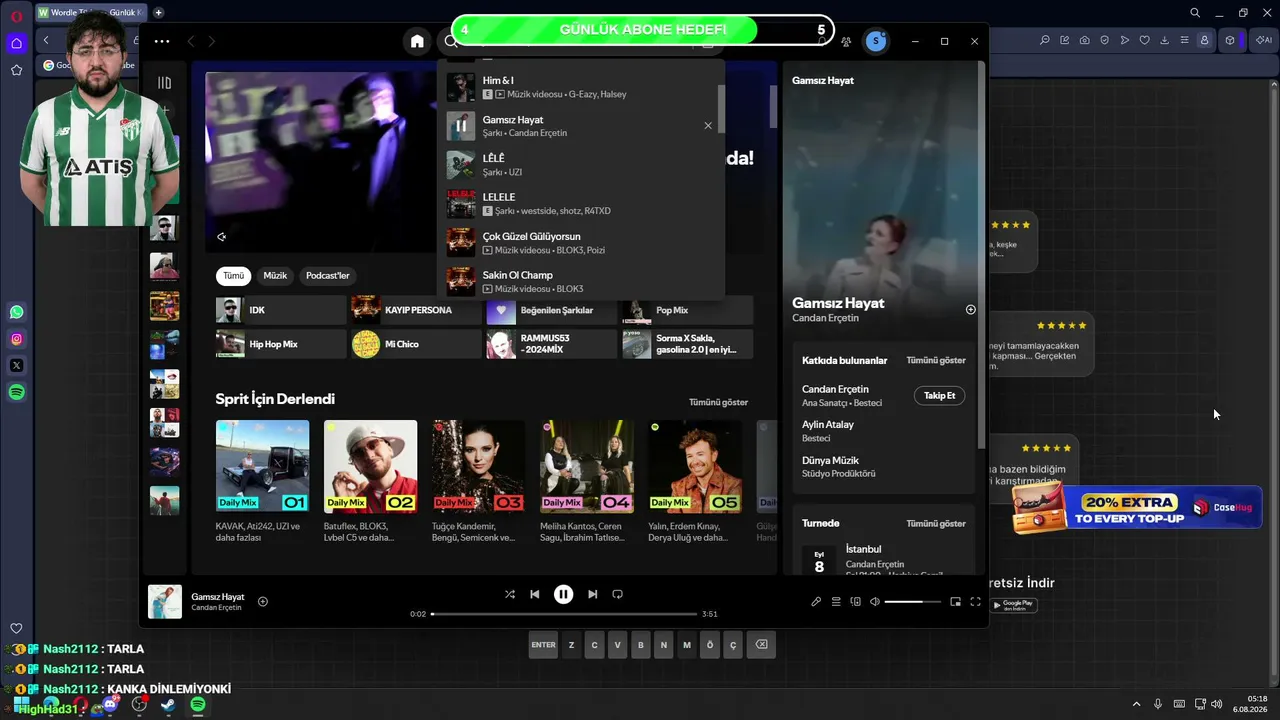The height and width of the screenshot is (720, 1280).
Task: Open Opera sidebar bookmarks star
Action: pyautogui.click(x=16, y=70)
